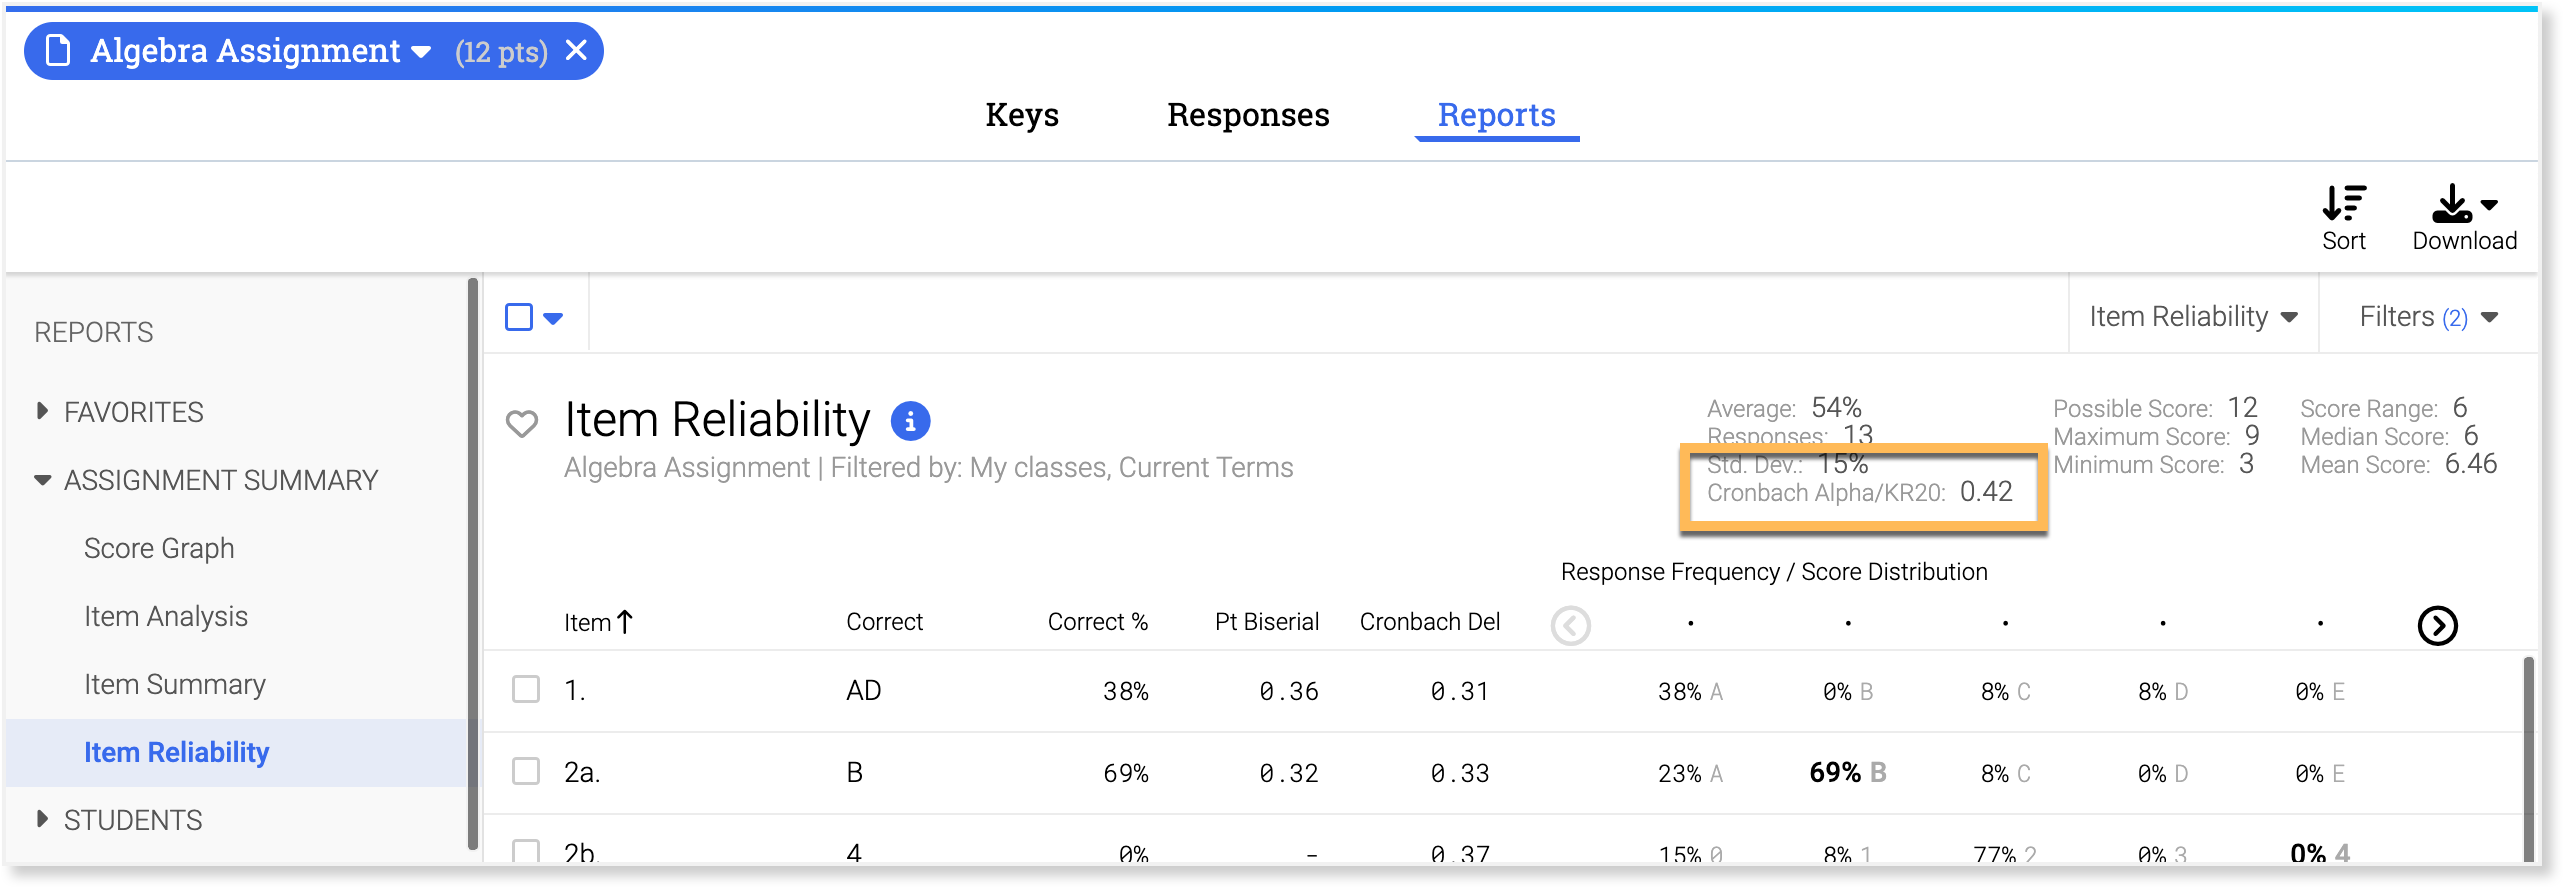Open the Score Graph report
The image size is (2564, 888).
click(x=159, y=548)
